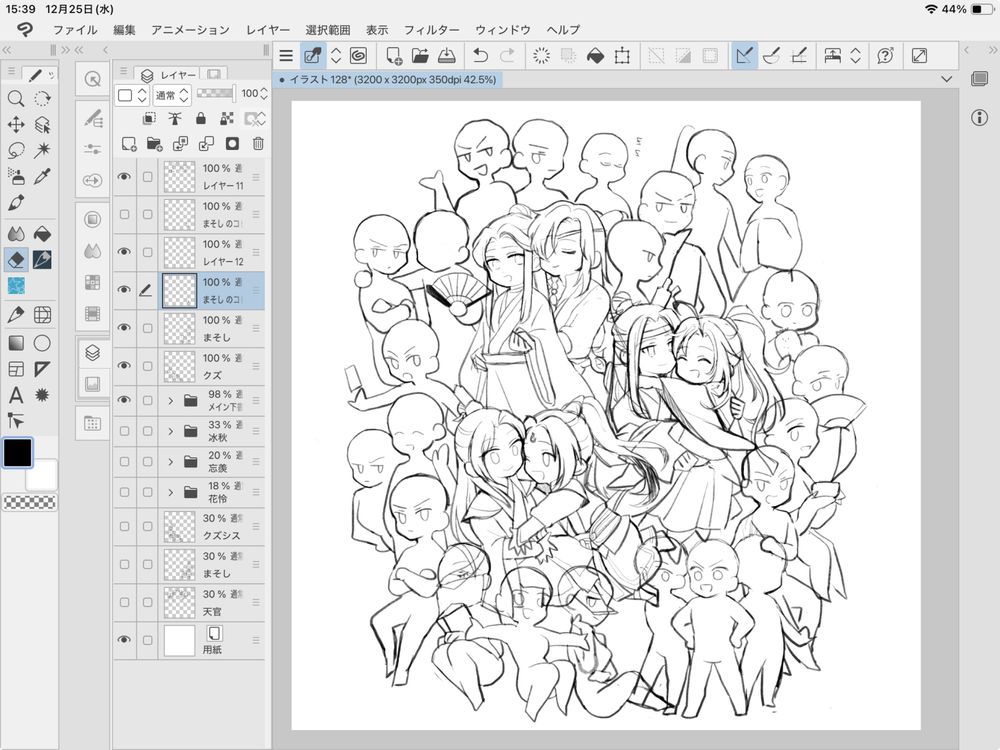Select the Lasso selection tool

16,151
